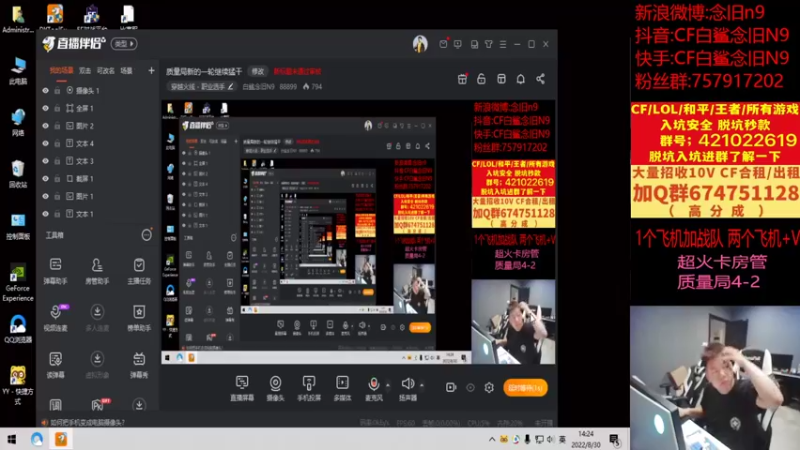Open the toolbox more-options circle
This screenshot has width=800, height=450.
[x=146, y=235]
